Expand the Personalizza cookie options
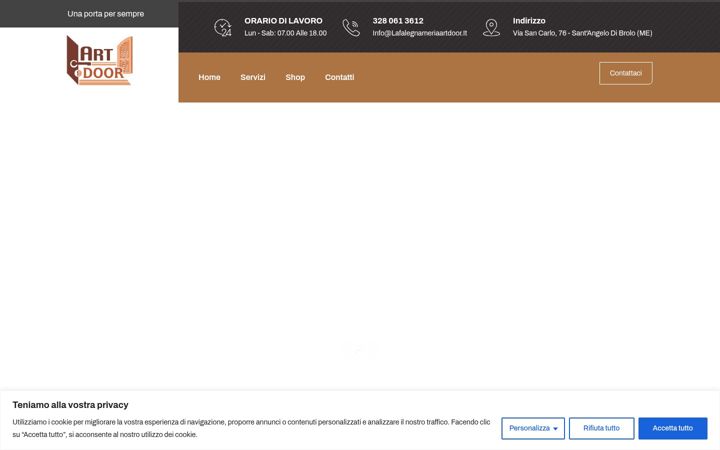Screen dimensions: 720x450 tap(533, 428)
